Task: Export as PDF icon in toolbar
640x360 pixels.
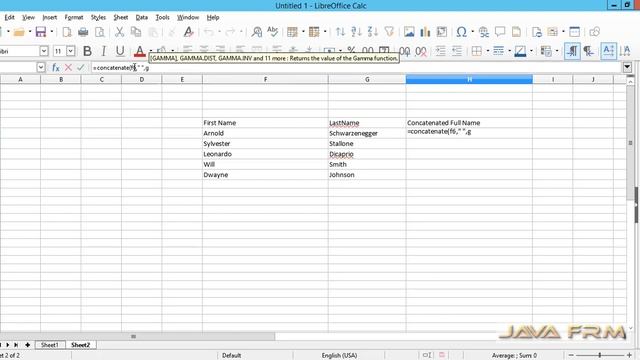Action: click(x=67, y=32)
